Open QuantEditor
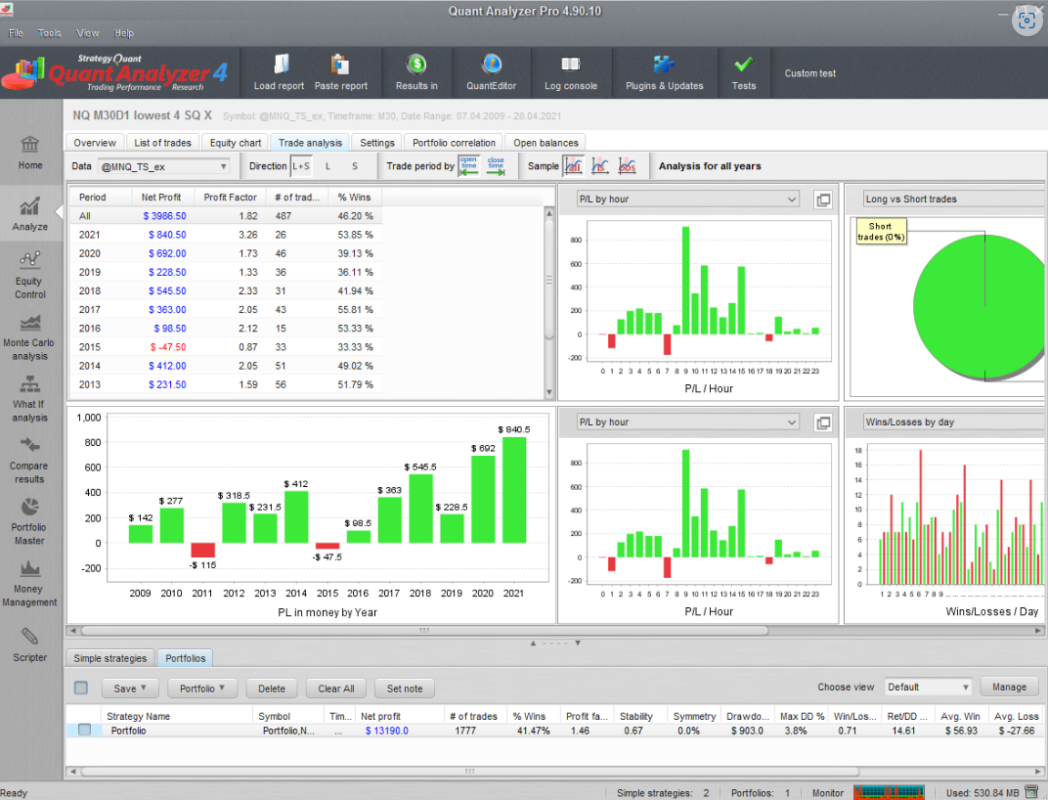This screenshot has width=1048, height=800. (491, 71)
